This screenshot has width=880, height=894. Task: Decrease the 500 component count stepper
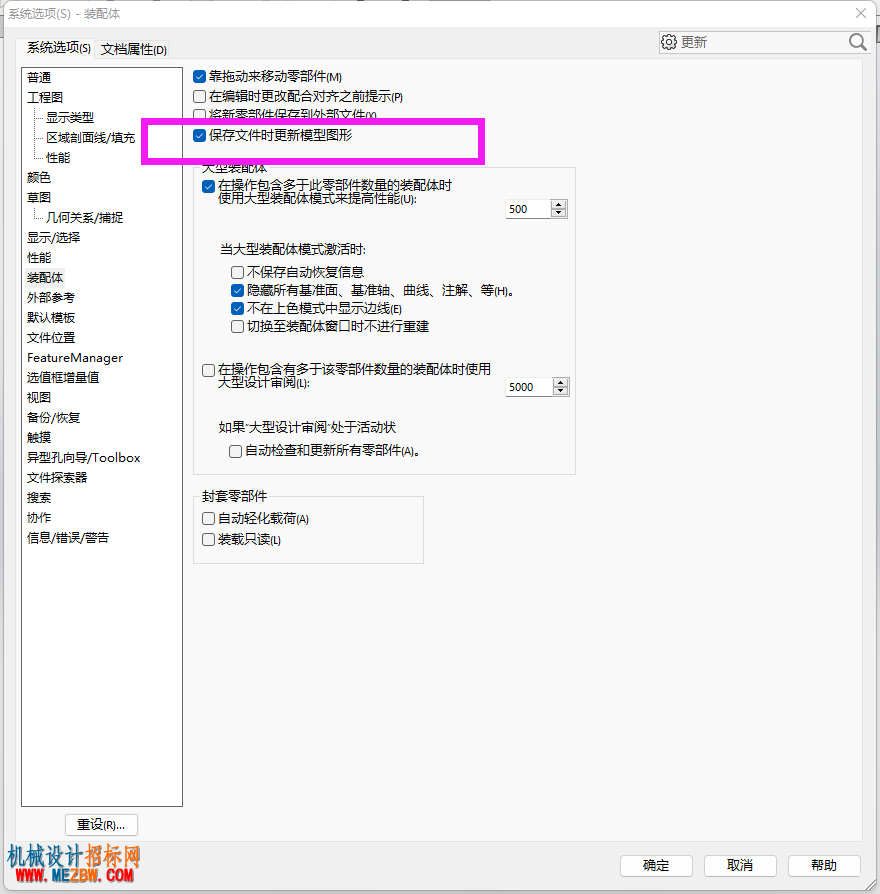click(x=558, y=213)
